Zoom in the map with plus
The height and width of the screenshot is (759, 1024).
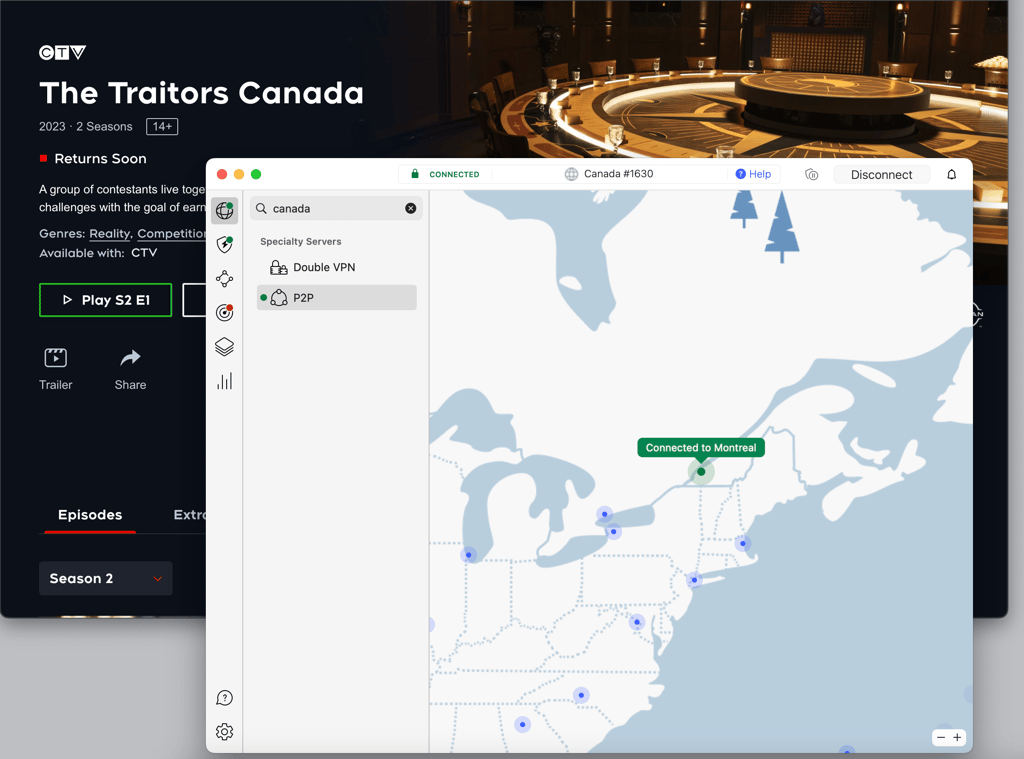tap(957, 737)
